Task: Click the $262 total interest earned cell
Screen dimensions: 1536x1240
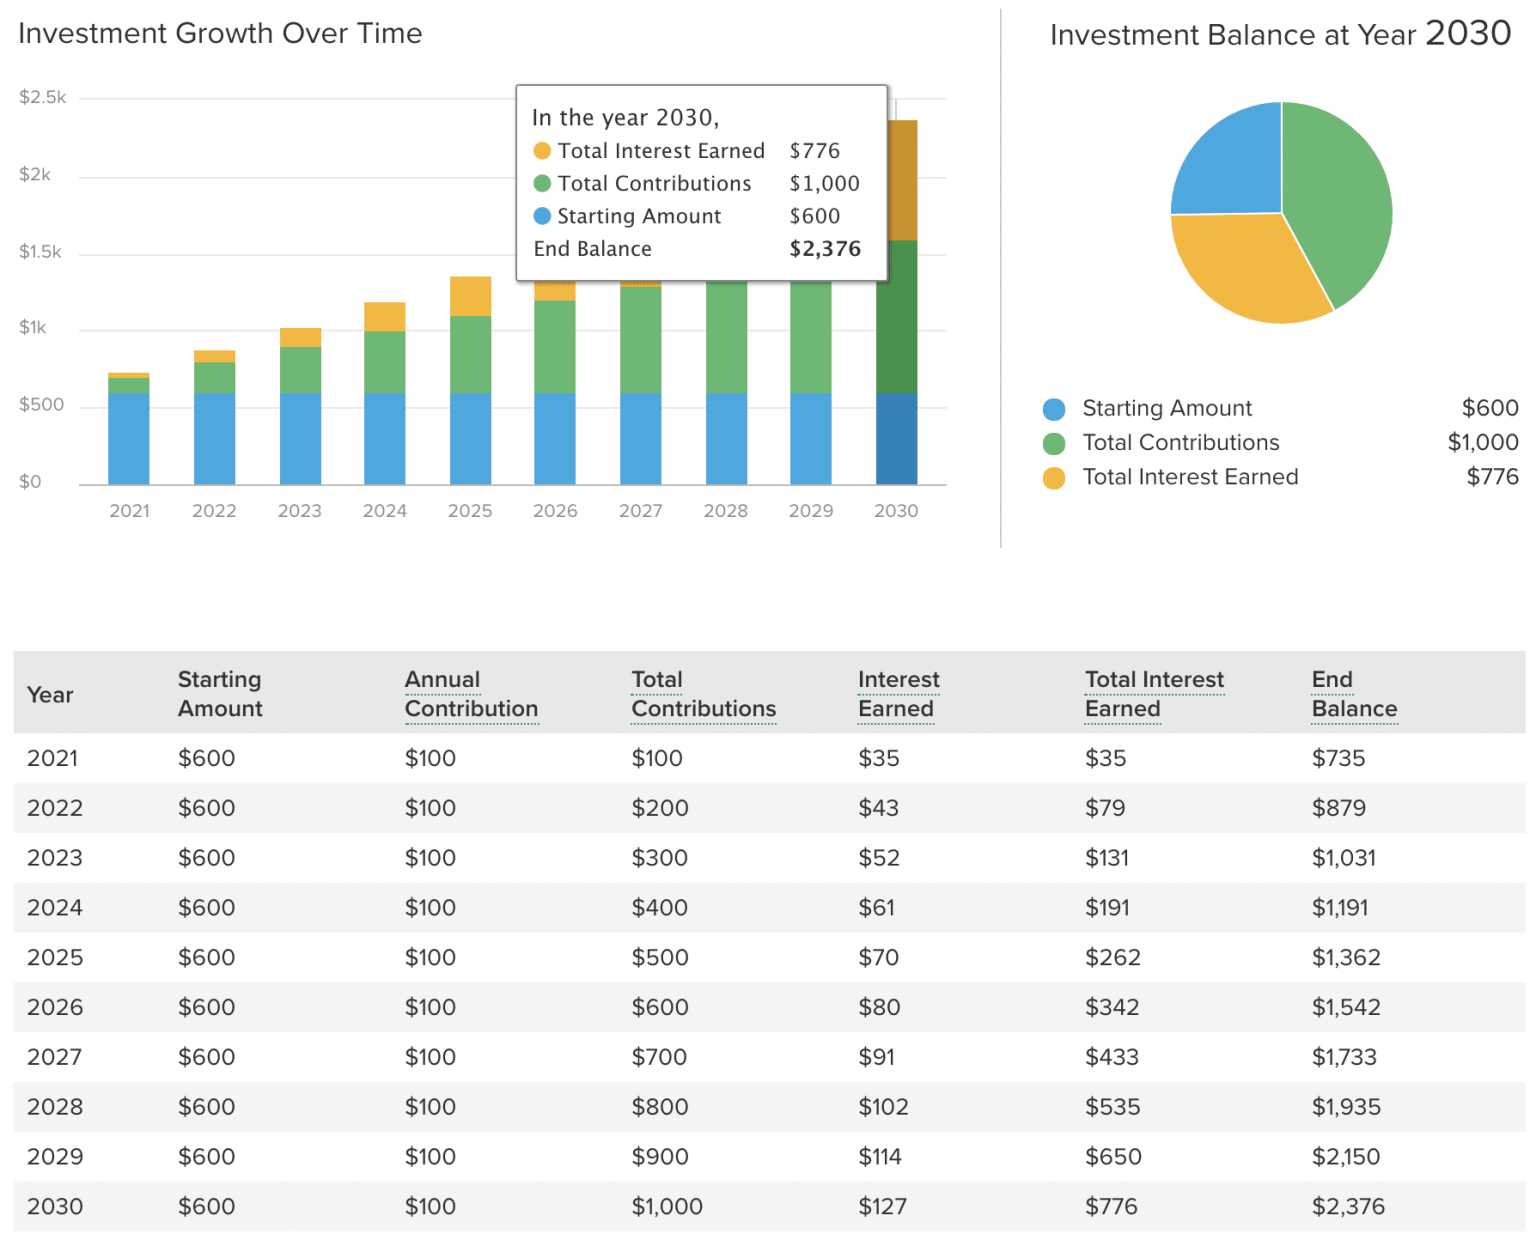Action: 1113,958
